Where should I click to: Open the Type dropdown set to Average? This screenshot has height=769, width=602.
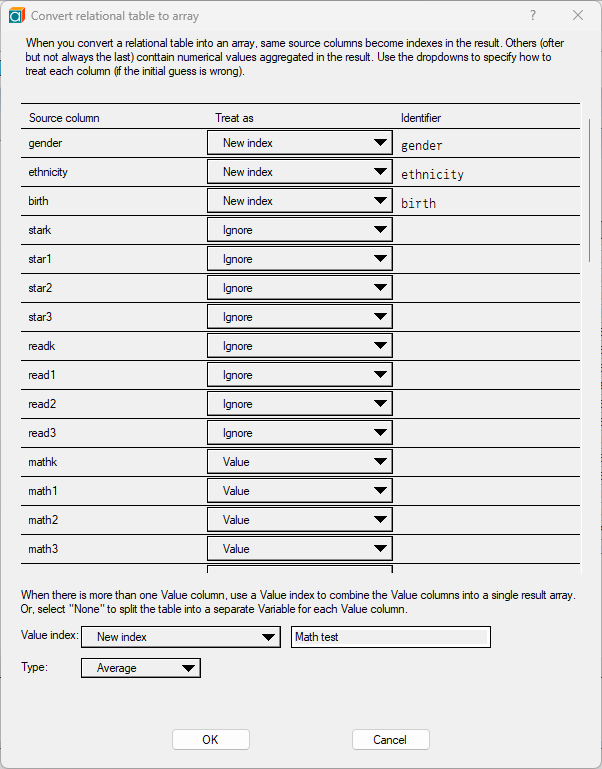click(x=141, y=668)
